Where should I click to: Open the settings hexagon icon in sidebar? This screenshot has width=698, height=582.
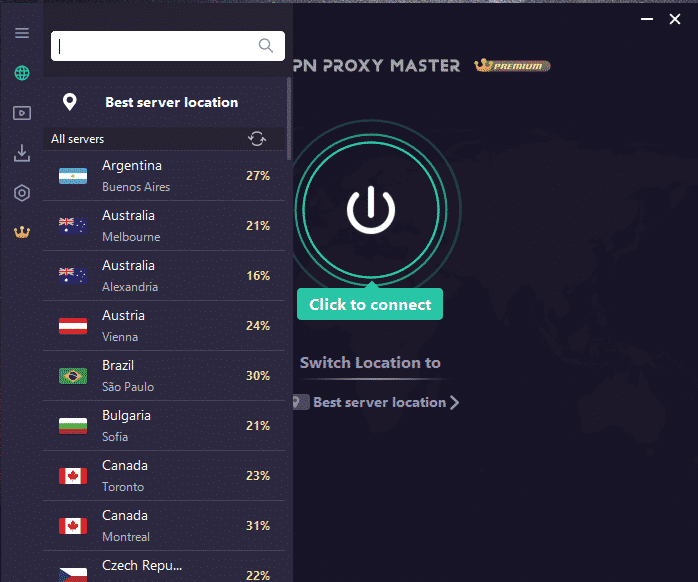click(x=22, y=193)
